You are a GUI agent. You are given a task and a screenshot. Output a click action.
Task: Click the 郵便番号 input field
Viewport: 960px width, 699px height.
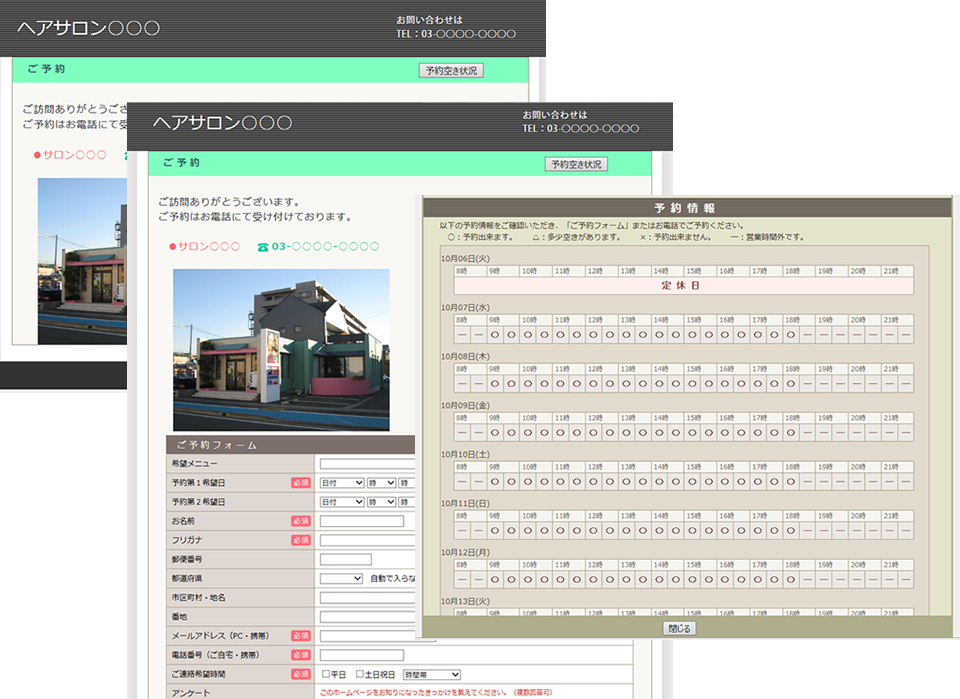click(x=345, y=559)
